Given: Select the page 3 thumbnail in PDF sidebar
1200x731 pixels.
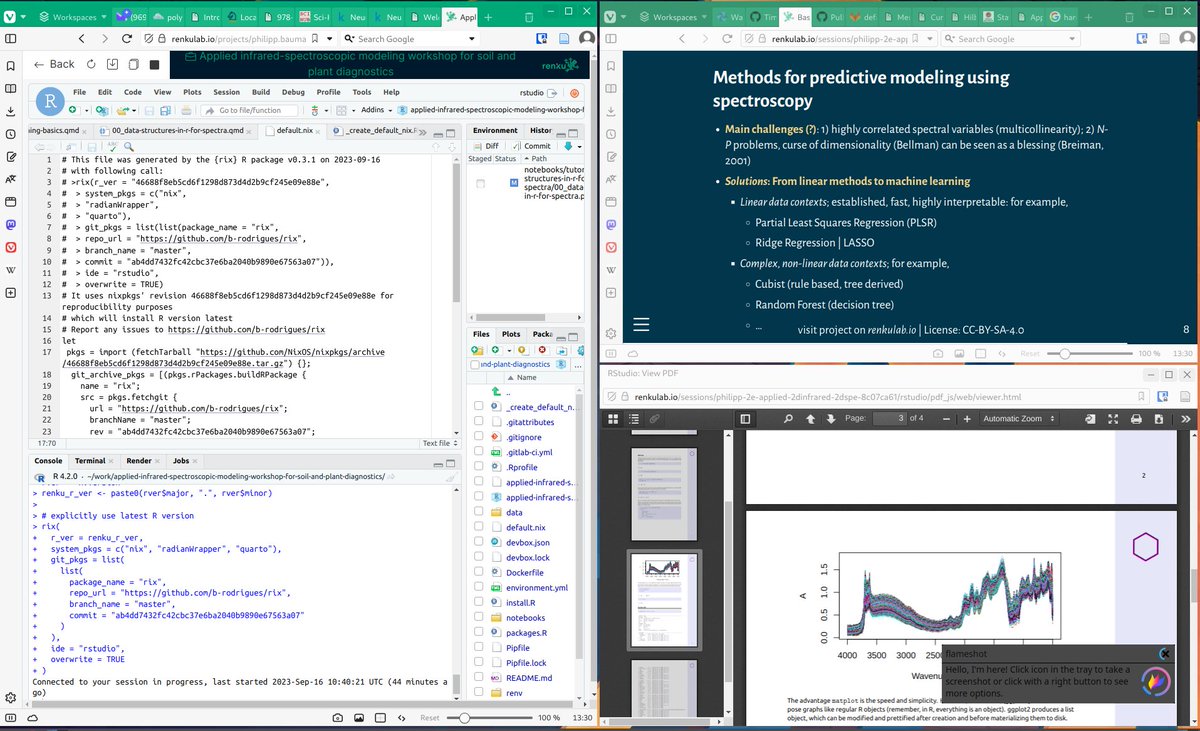Looking at the screenshot, I should [664, 599].
